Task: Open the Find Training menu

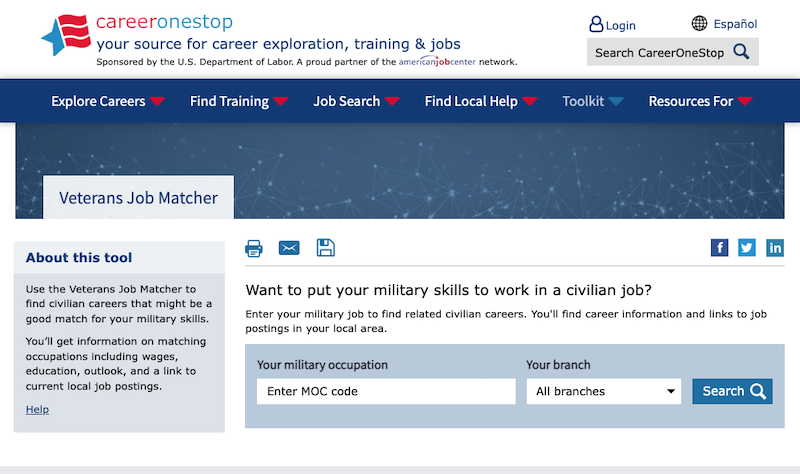Action: point(239,101)
